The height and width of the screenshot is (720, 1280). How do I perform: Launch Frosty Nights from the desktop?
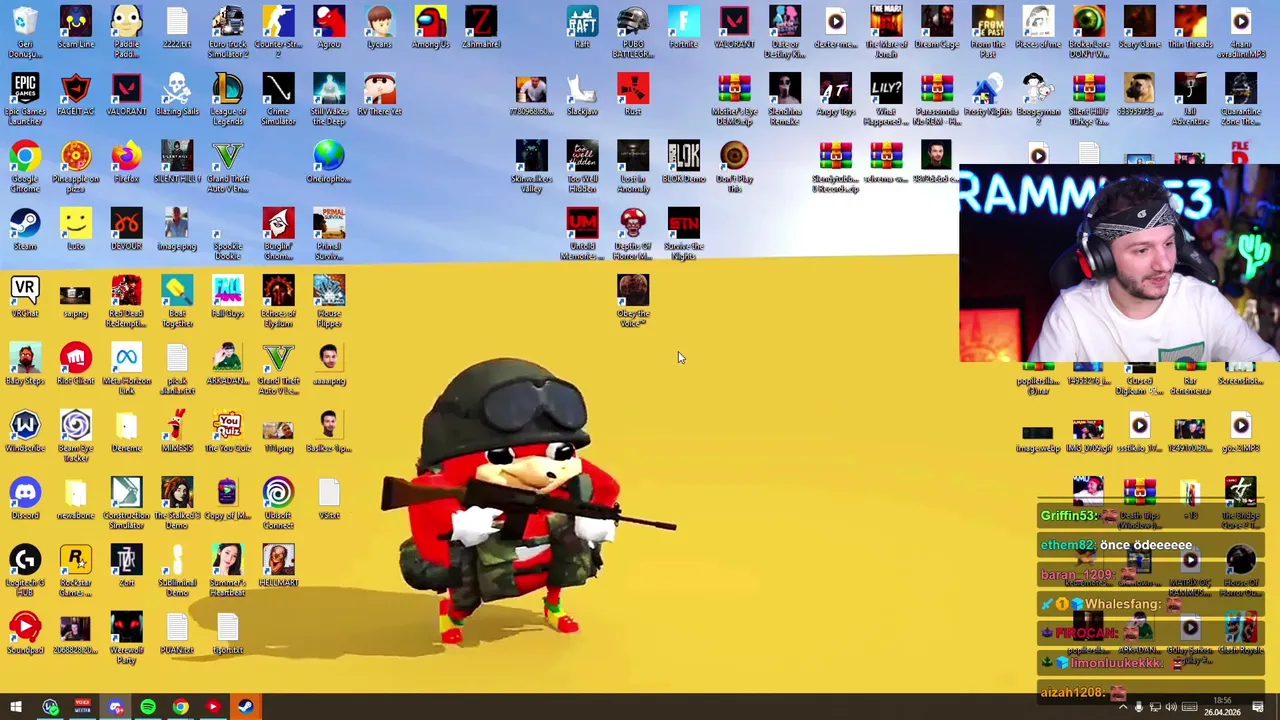pyautogui.click(x=988, y=95)
